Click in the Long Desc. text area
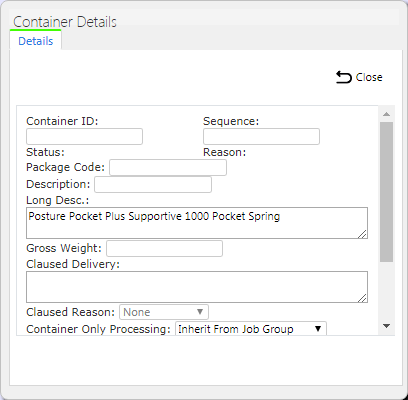 click(197, 223)
